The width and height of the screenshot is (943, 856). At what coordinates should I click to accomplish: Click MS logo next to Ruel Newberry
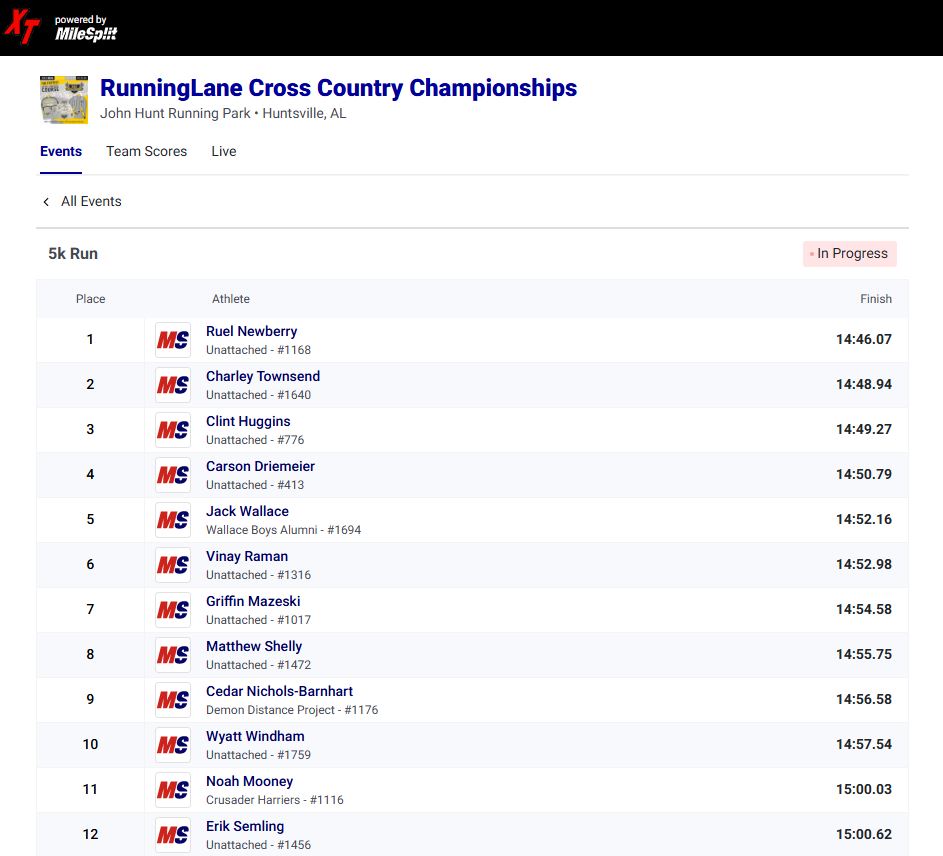tap(173, 340)
